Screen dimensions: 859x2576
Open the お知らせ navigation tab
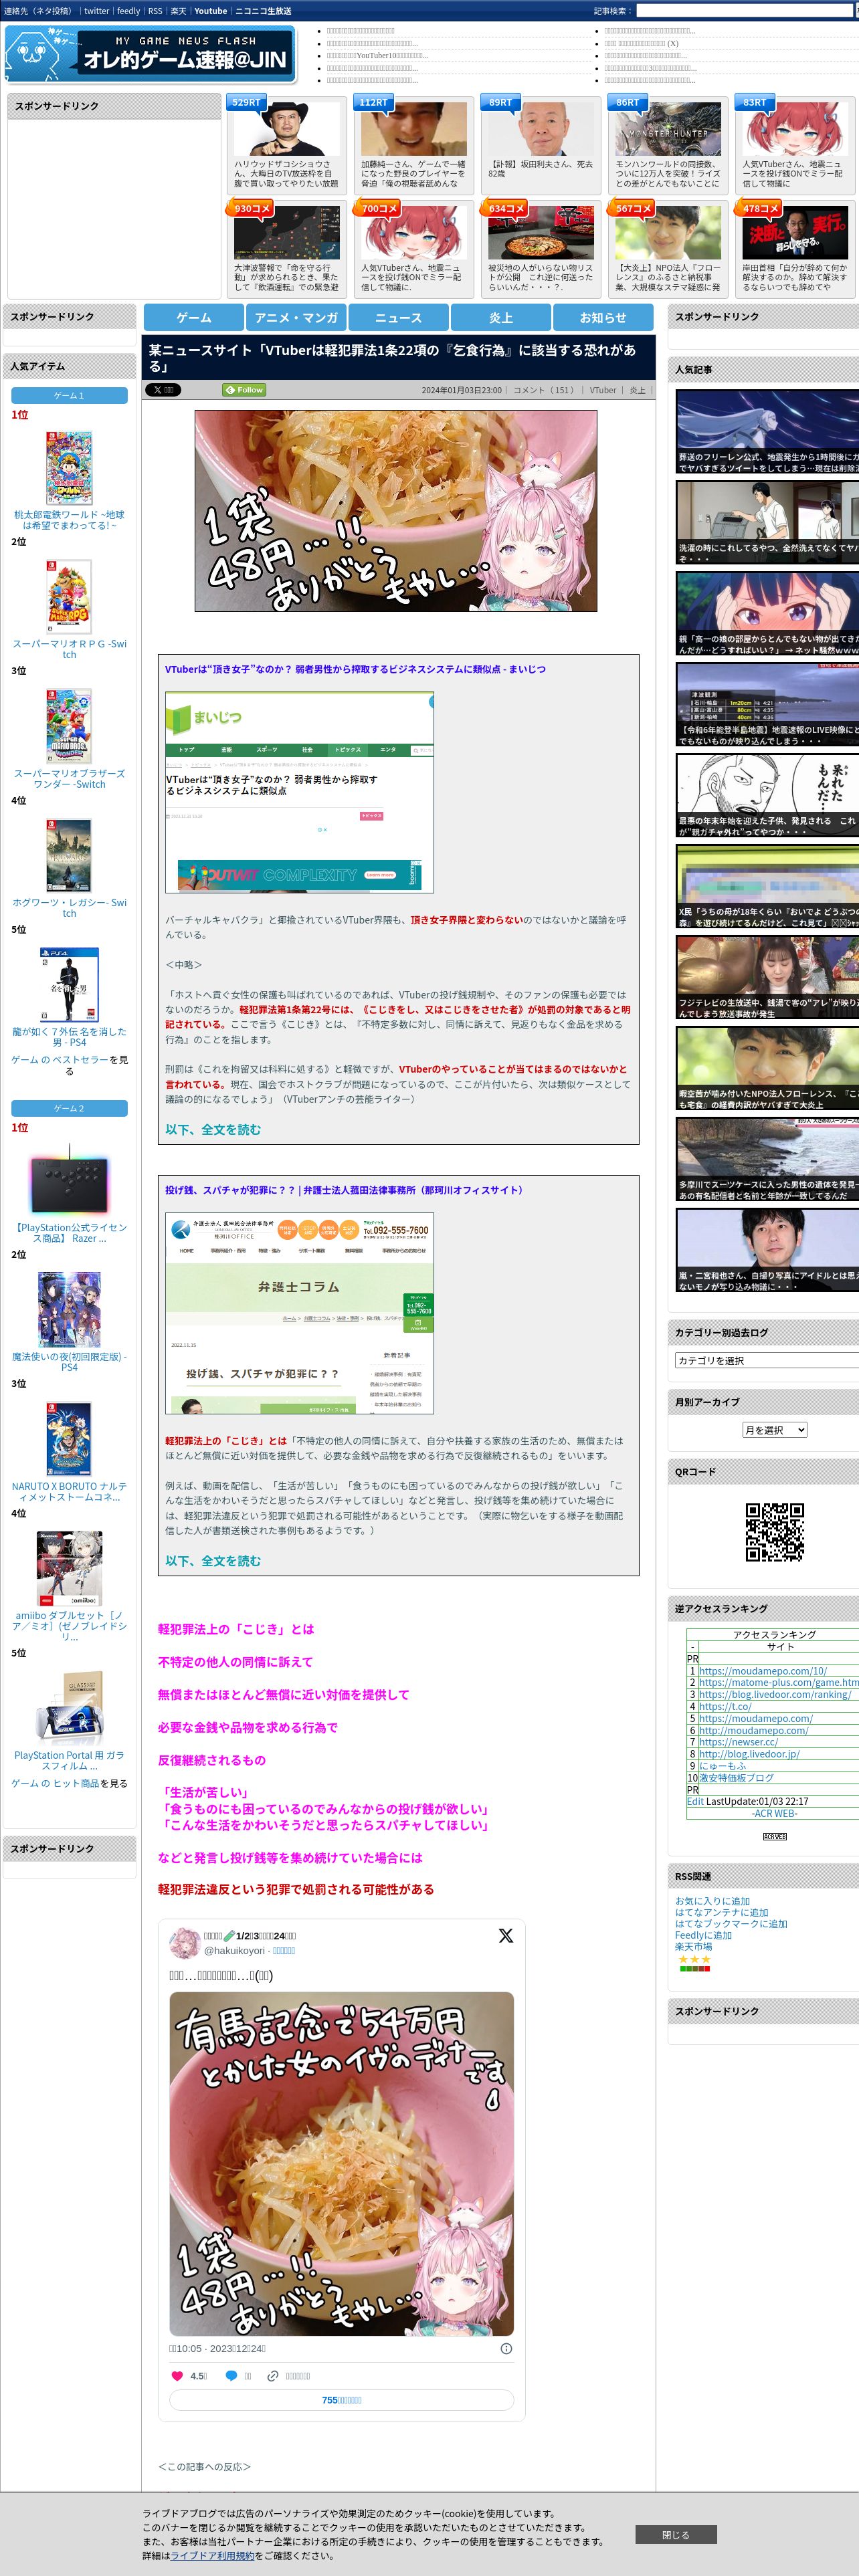(603, 317)
